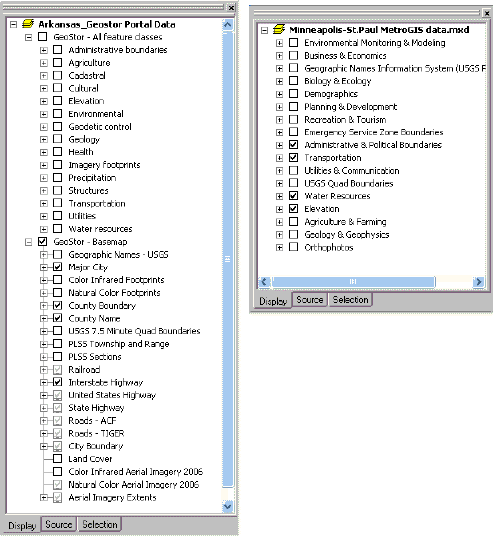The width and height of the screenshot is (493, 536).
Task: Close the MetroGIS table of contents panel
Action: tap(487, 13)
